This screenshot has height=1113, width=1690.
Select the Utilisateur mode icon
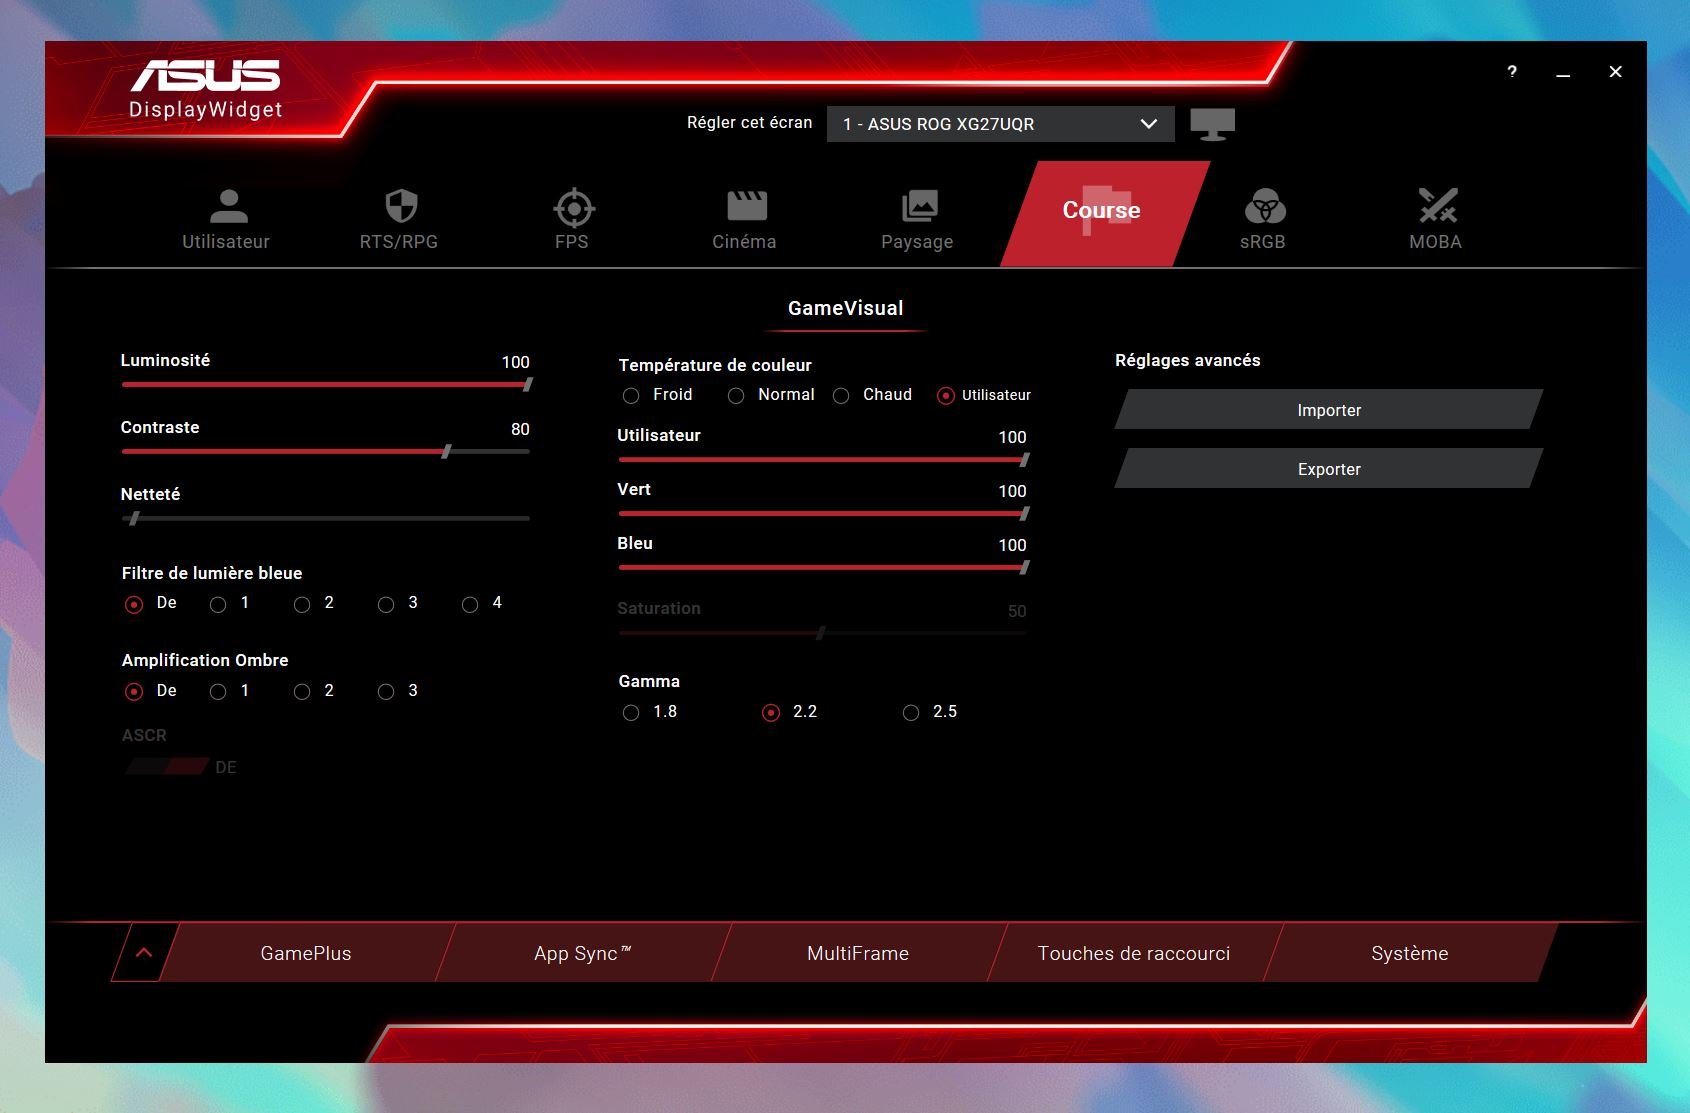pyautogui.click(x=228, y=206)
